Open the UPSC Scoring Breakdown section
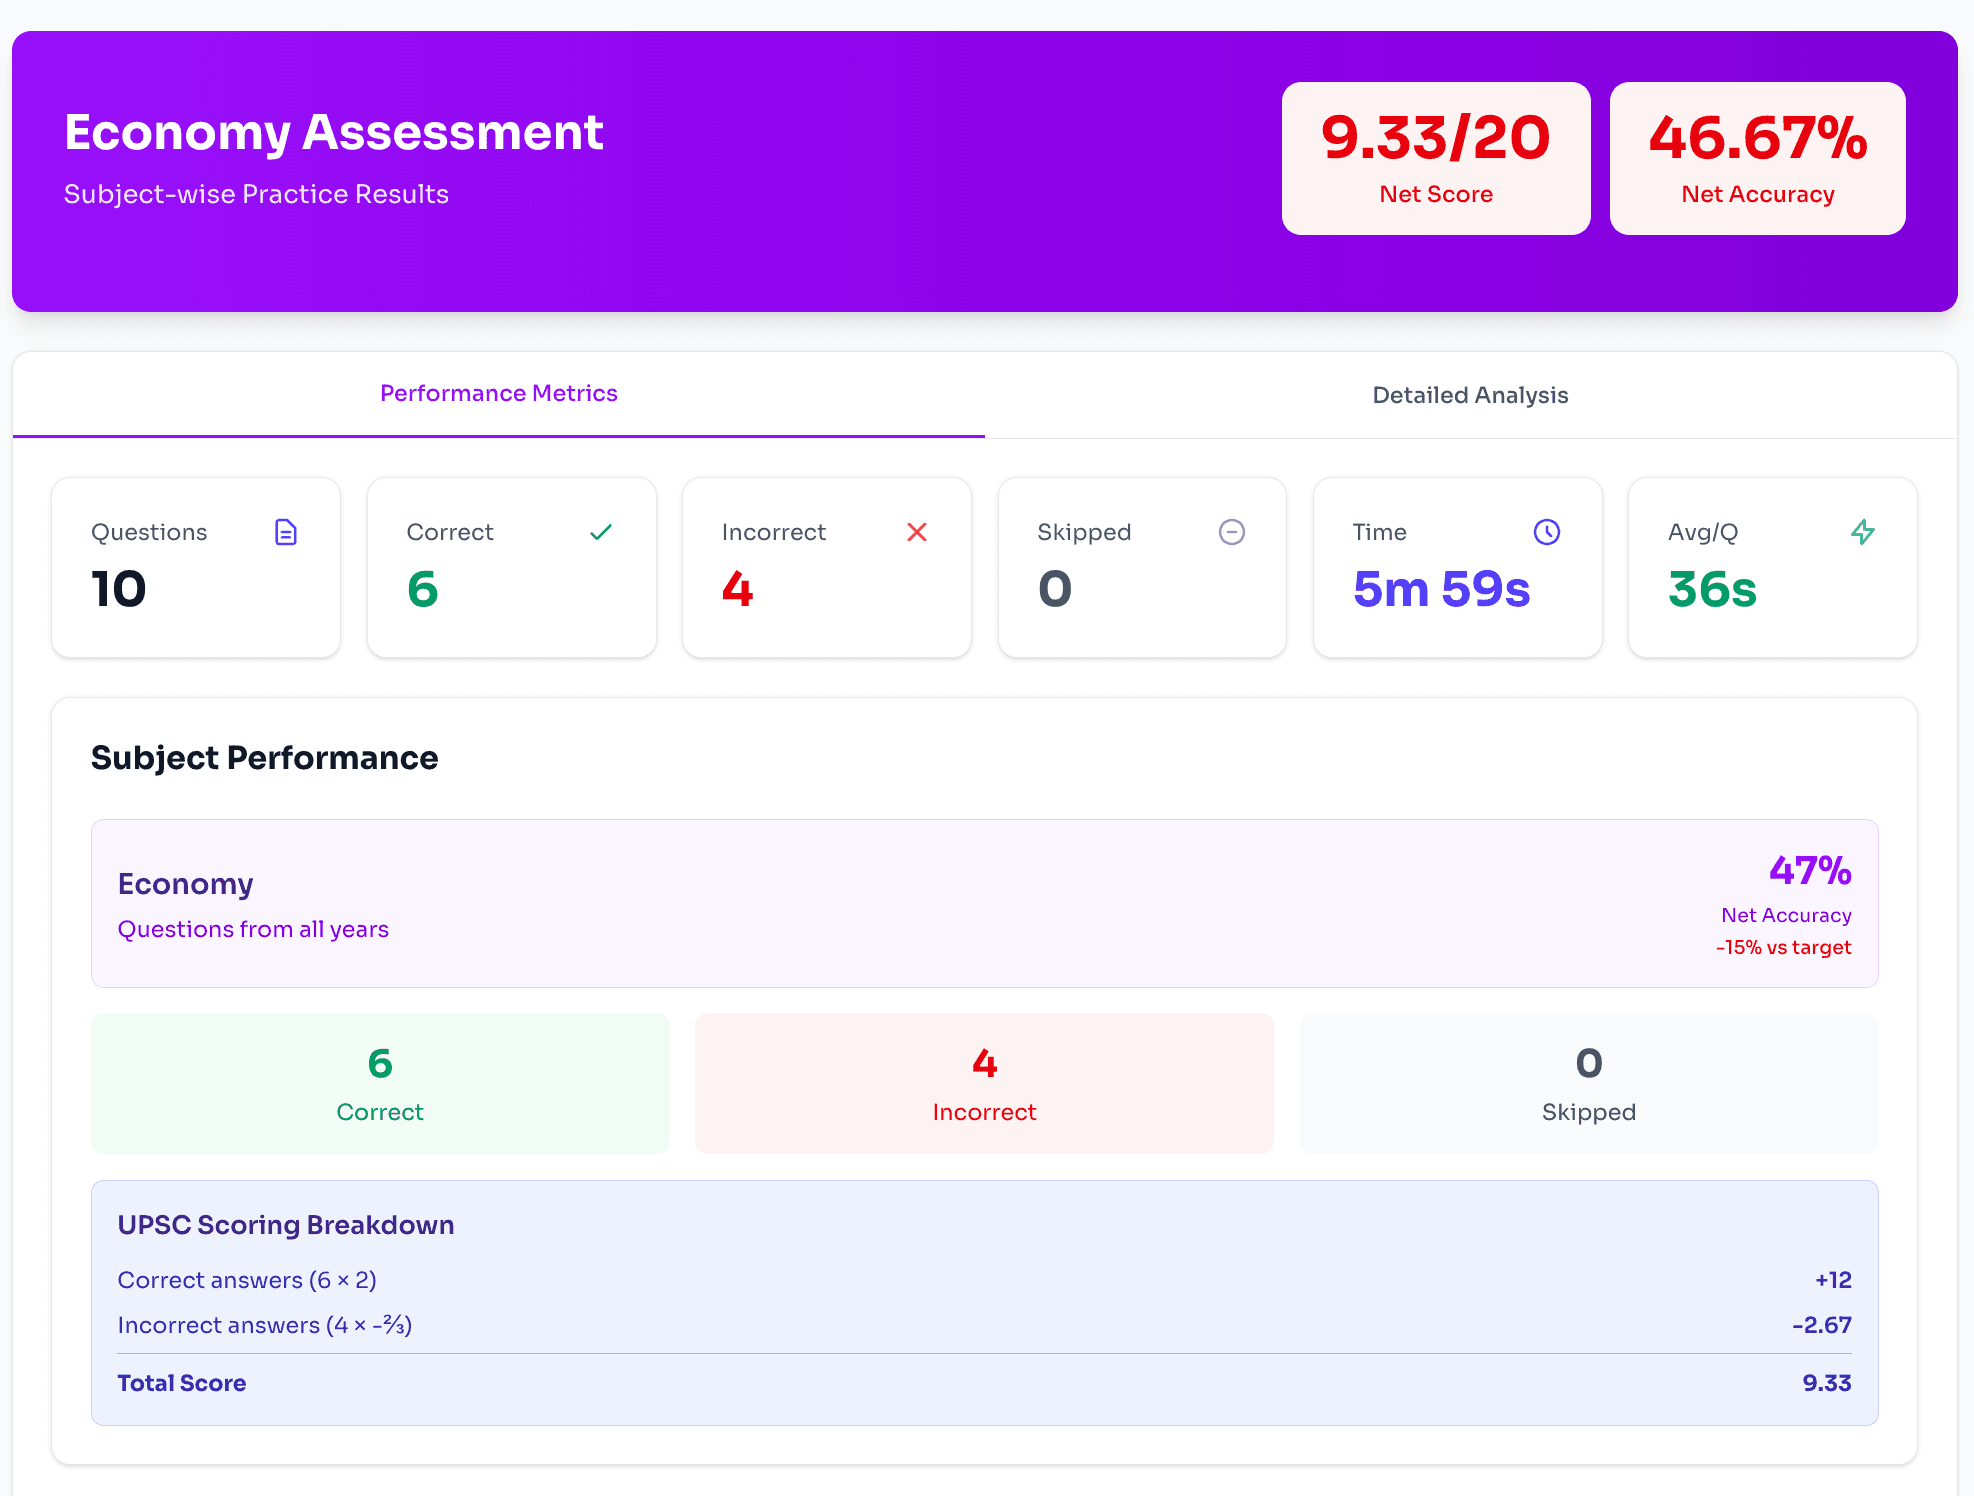Screen dimensions: 1974x1496 (x=285, y=1224)
